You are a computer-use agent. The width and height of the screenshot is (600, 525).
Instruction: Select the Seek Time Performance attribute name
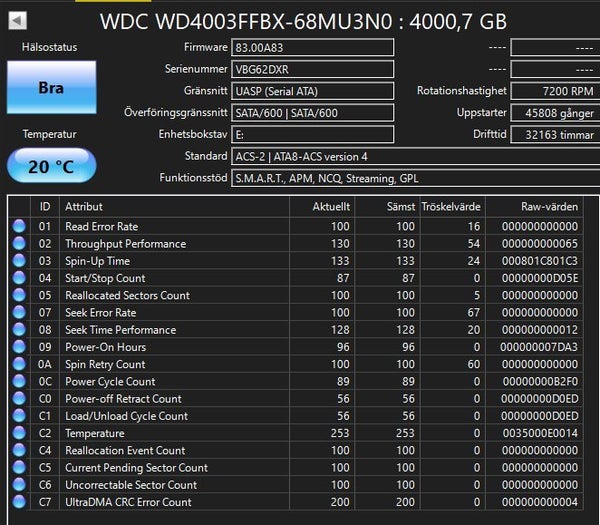pyautogui.click(x=121, y=330)
